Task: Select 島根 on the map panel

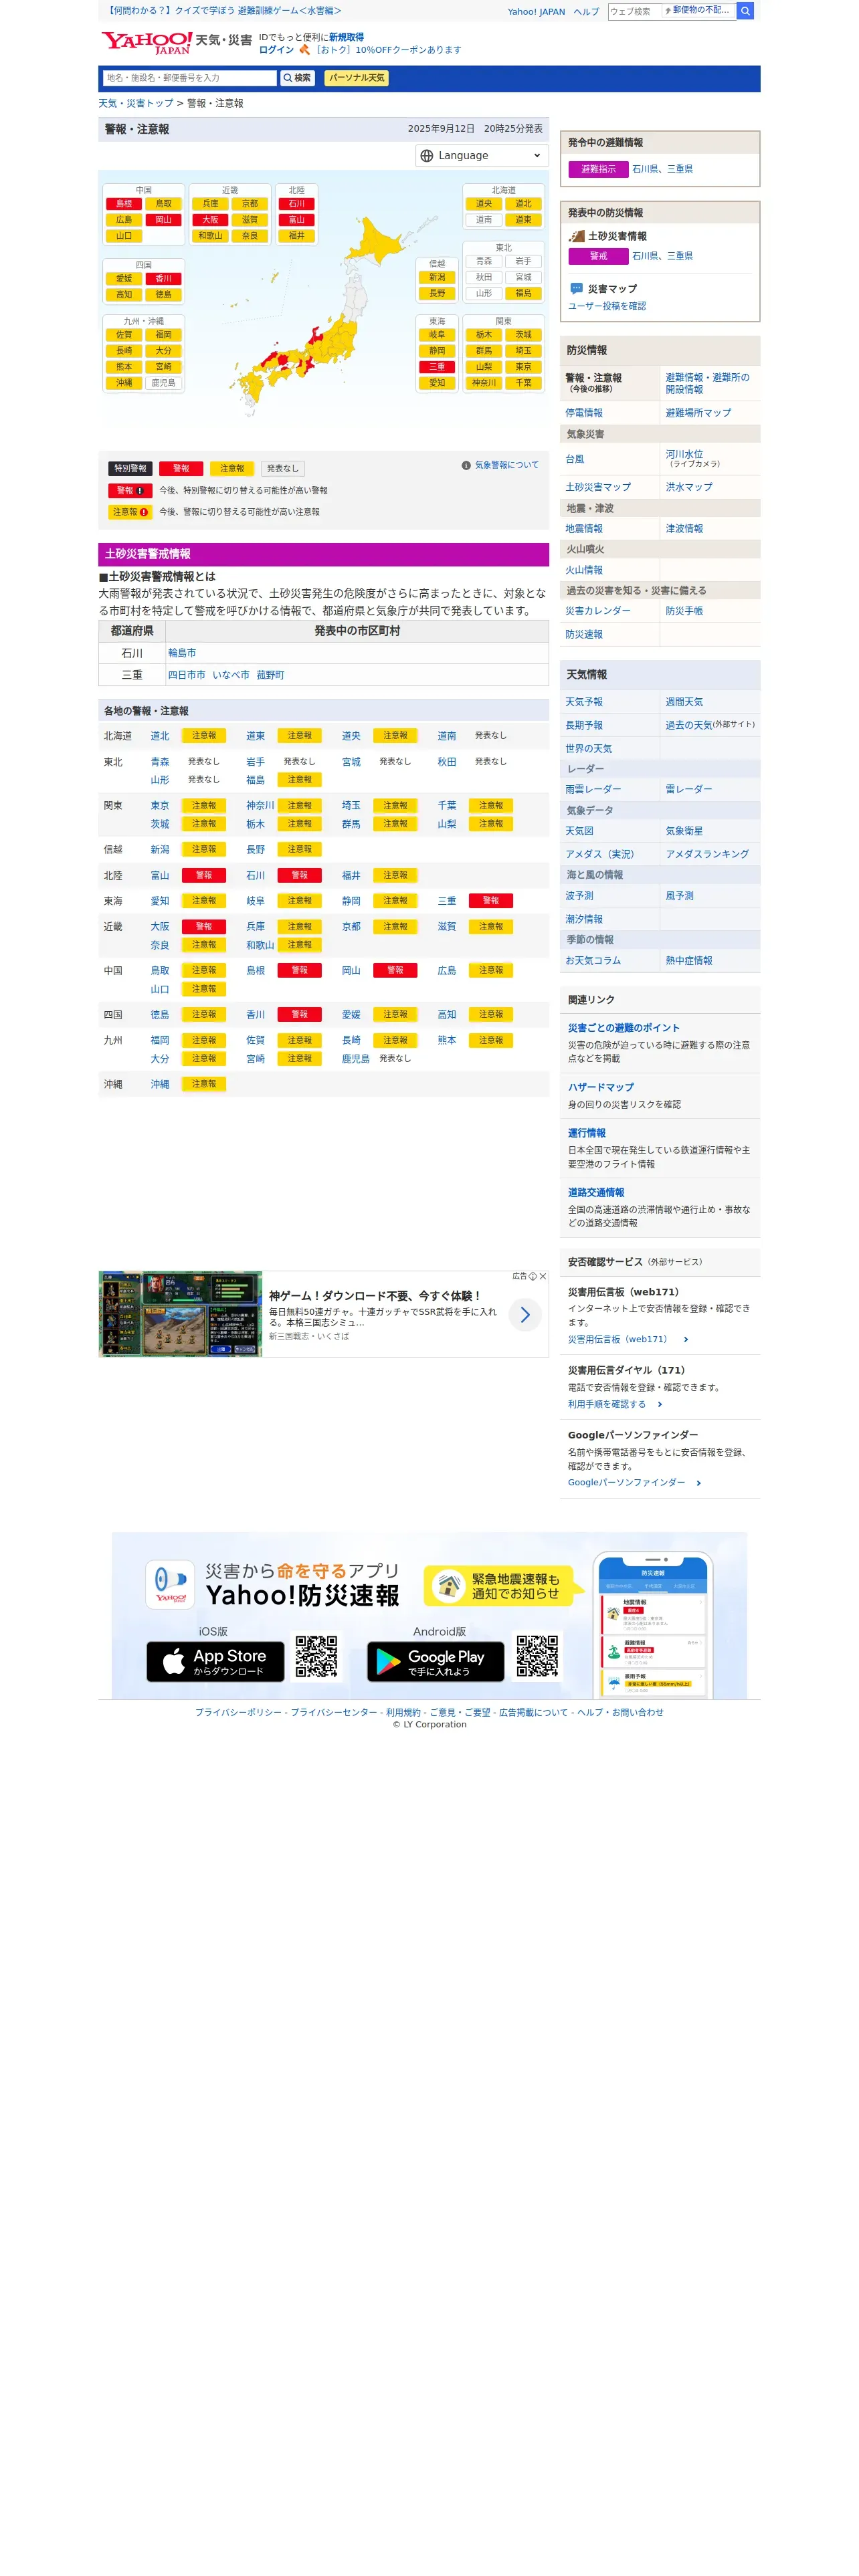Action: 124,204
